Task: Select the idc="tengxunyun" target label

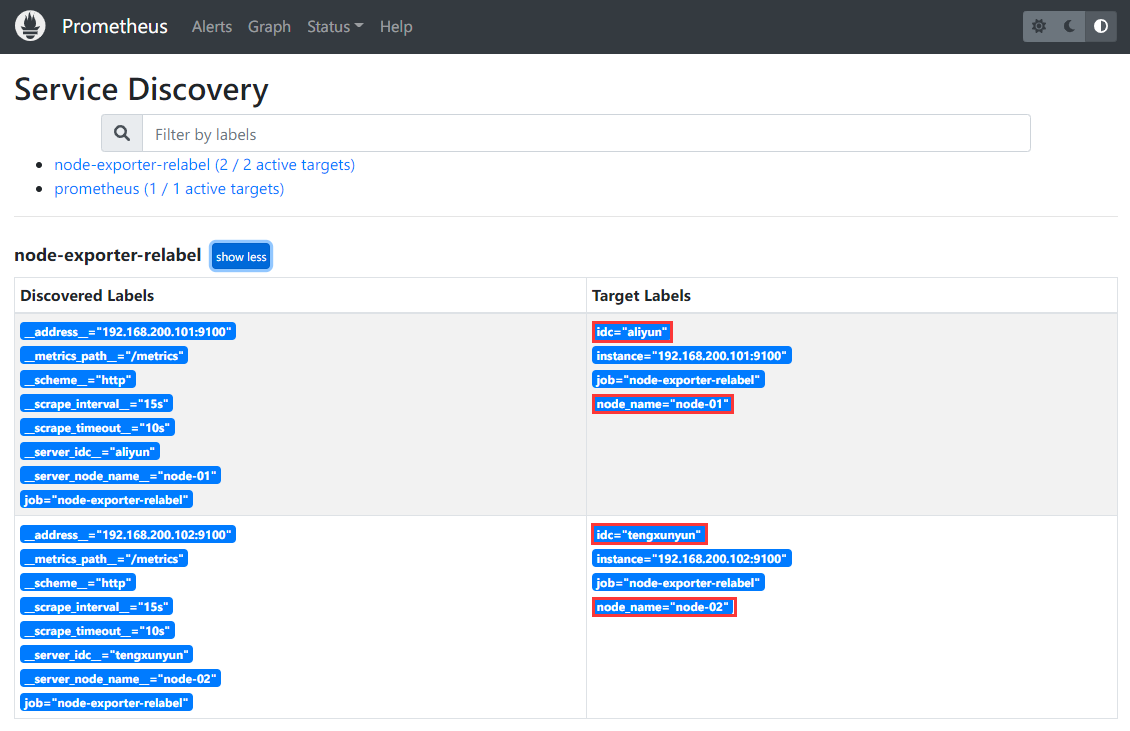Action: pyautogui.click(x=649, y=535)
